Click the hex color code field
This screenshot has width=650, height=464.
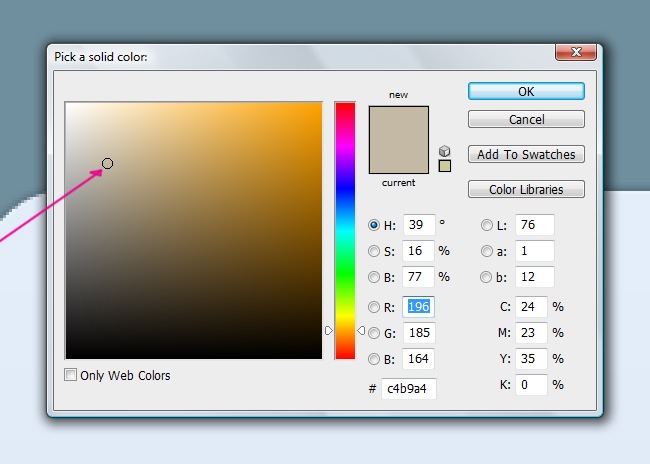(408, 389)
